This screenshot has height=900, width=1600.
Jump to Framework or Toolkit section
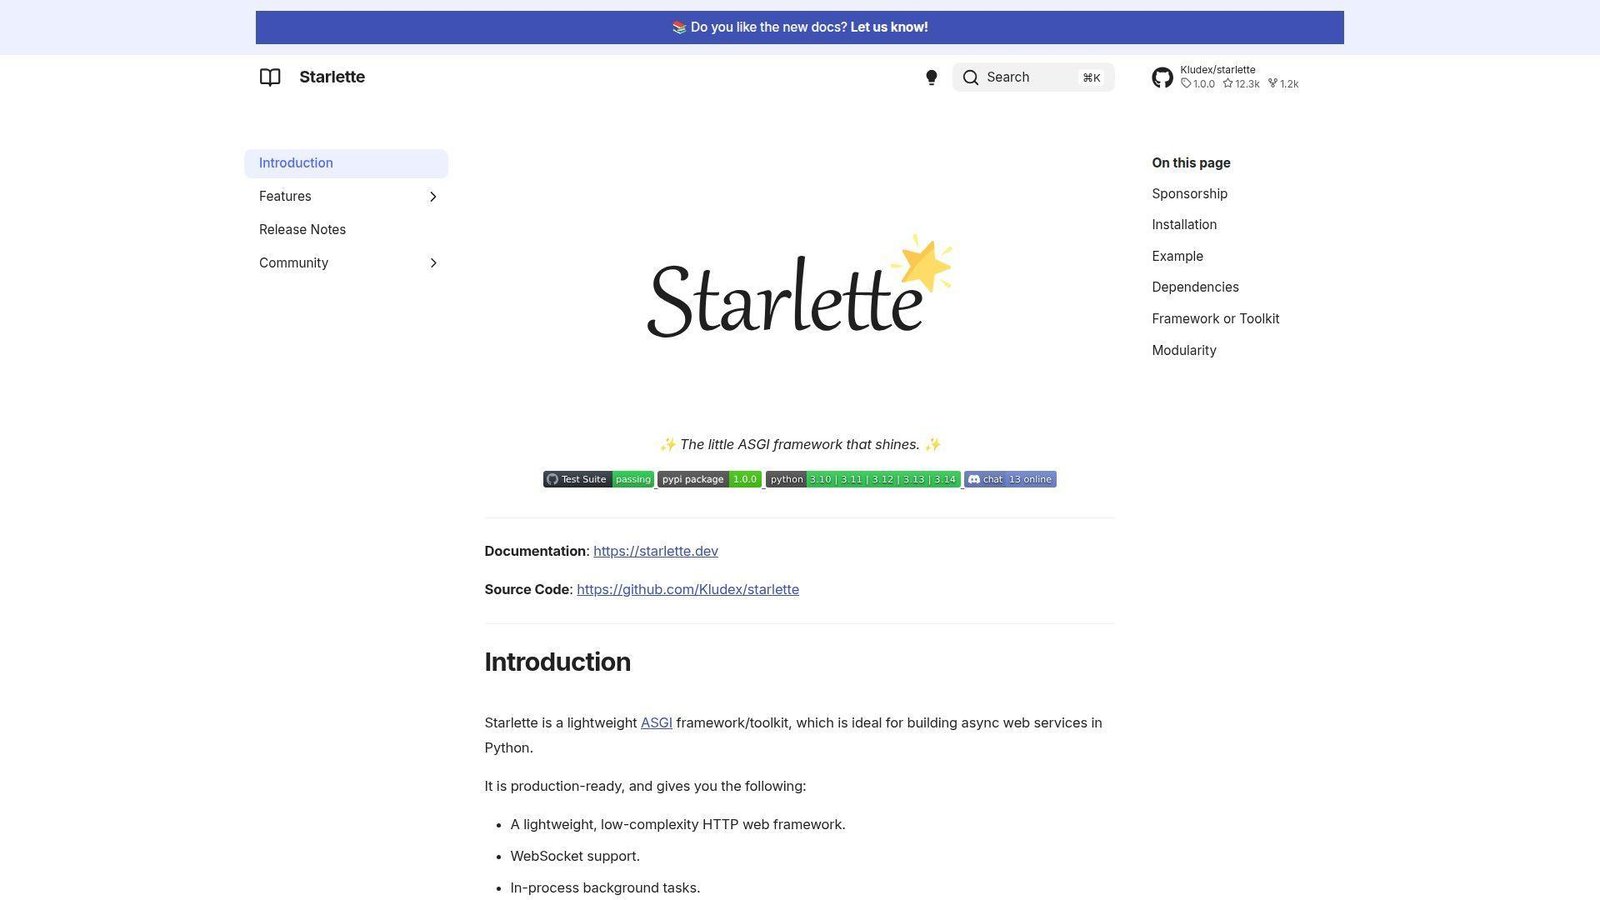point(1215,319)
